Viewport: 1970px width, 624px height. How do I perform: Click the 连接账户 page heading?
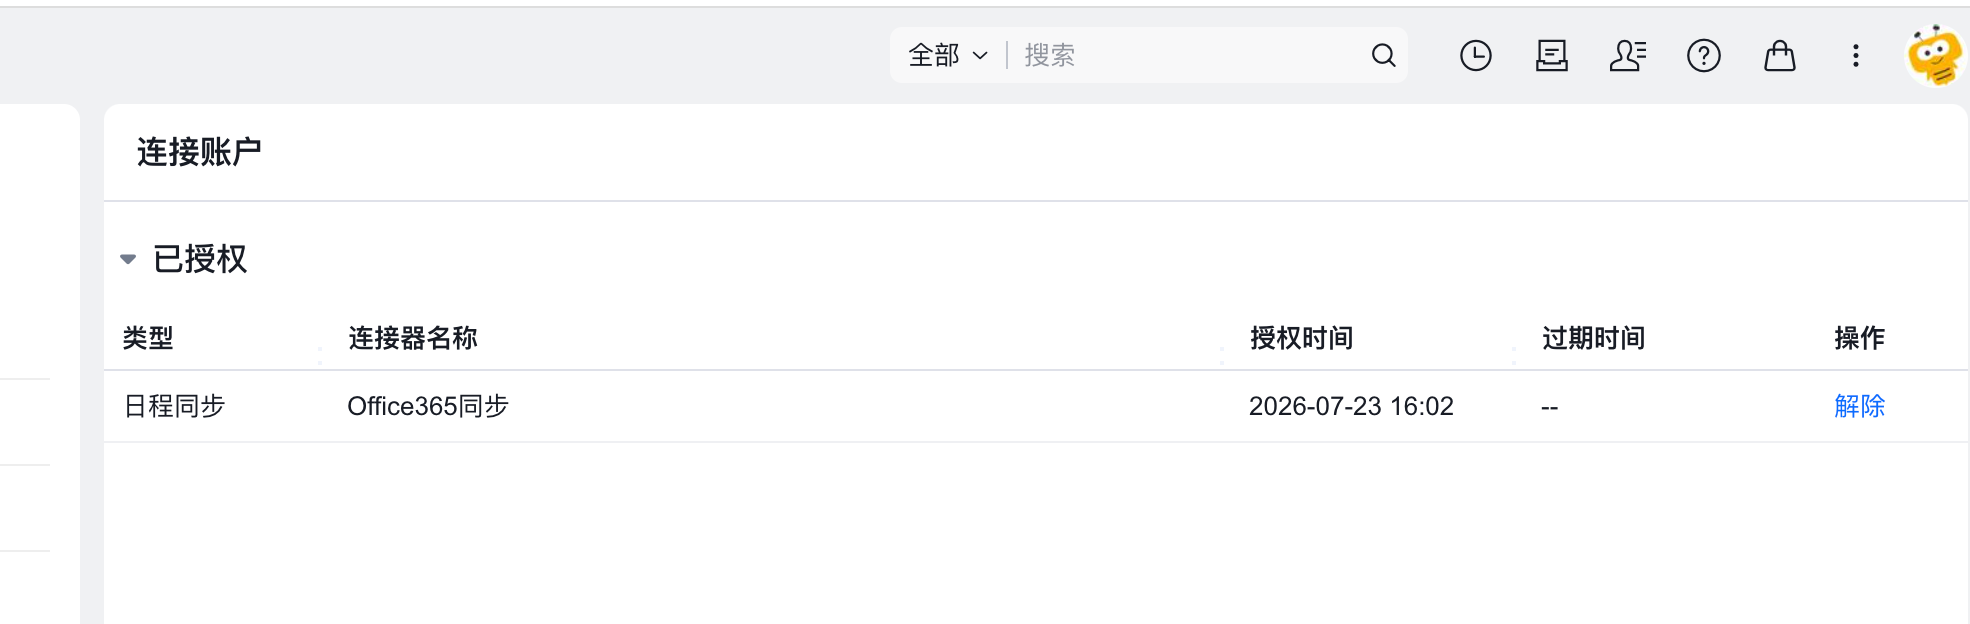pyautogui.click(x=199, y=152)
